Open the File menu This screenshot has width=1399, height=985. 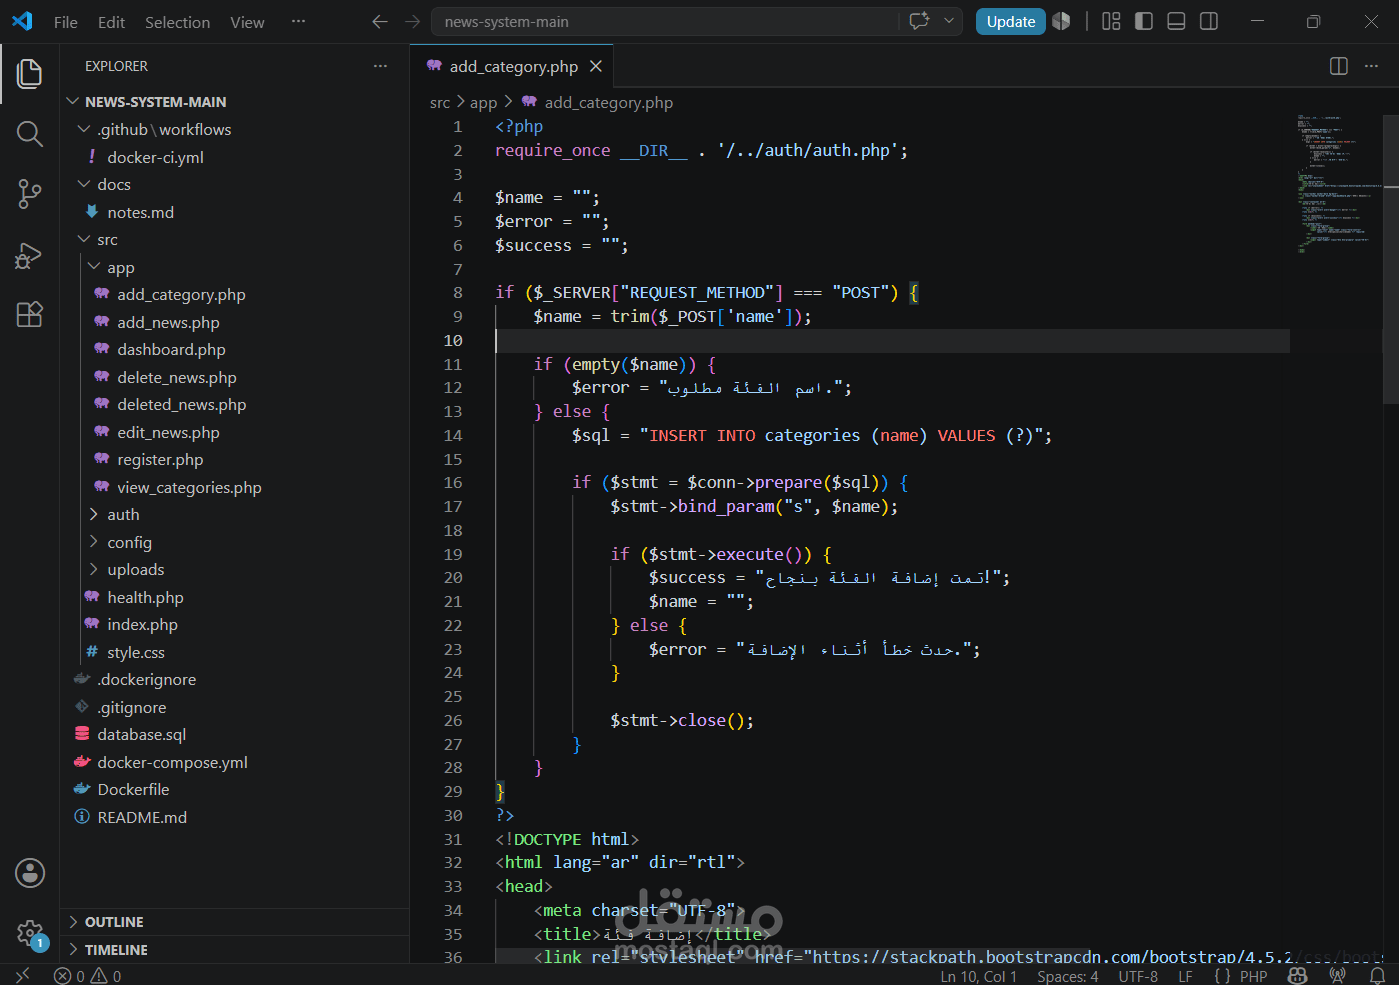pyautogui.click(x=66, y=22)
